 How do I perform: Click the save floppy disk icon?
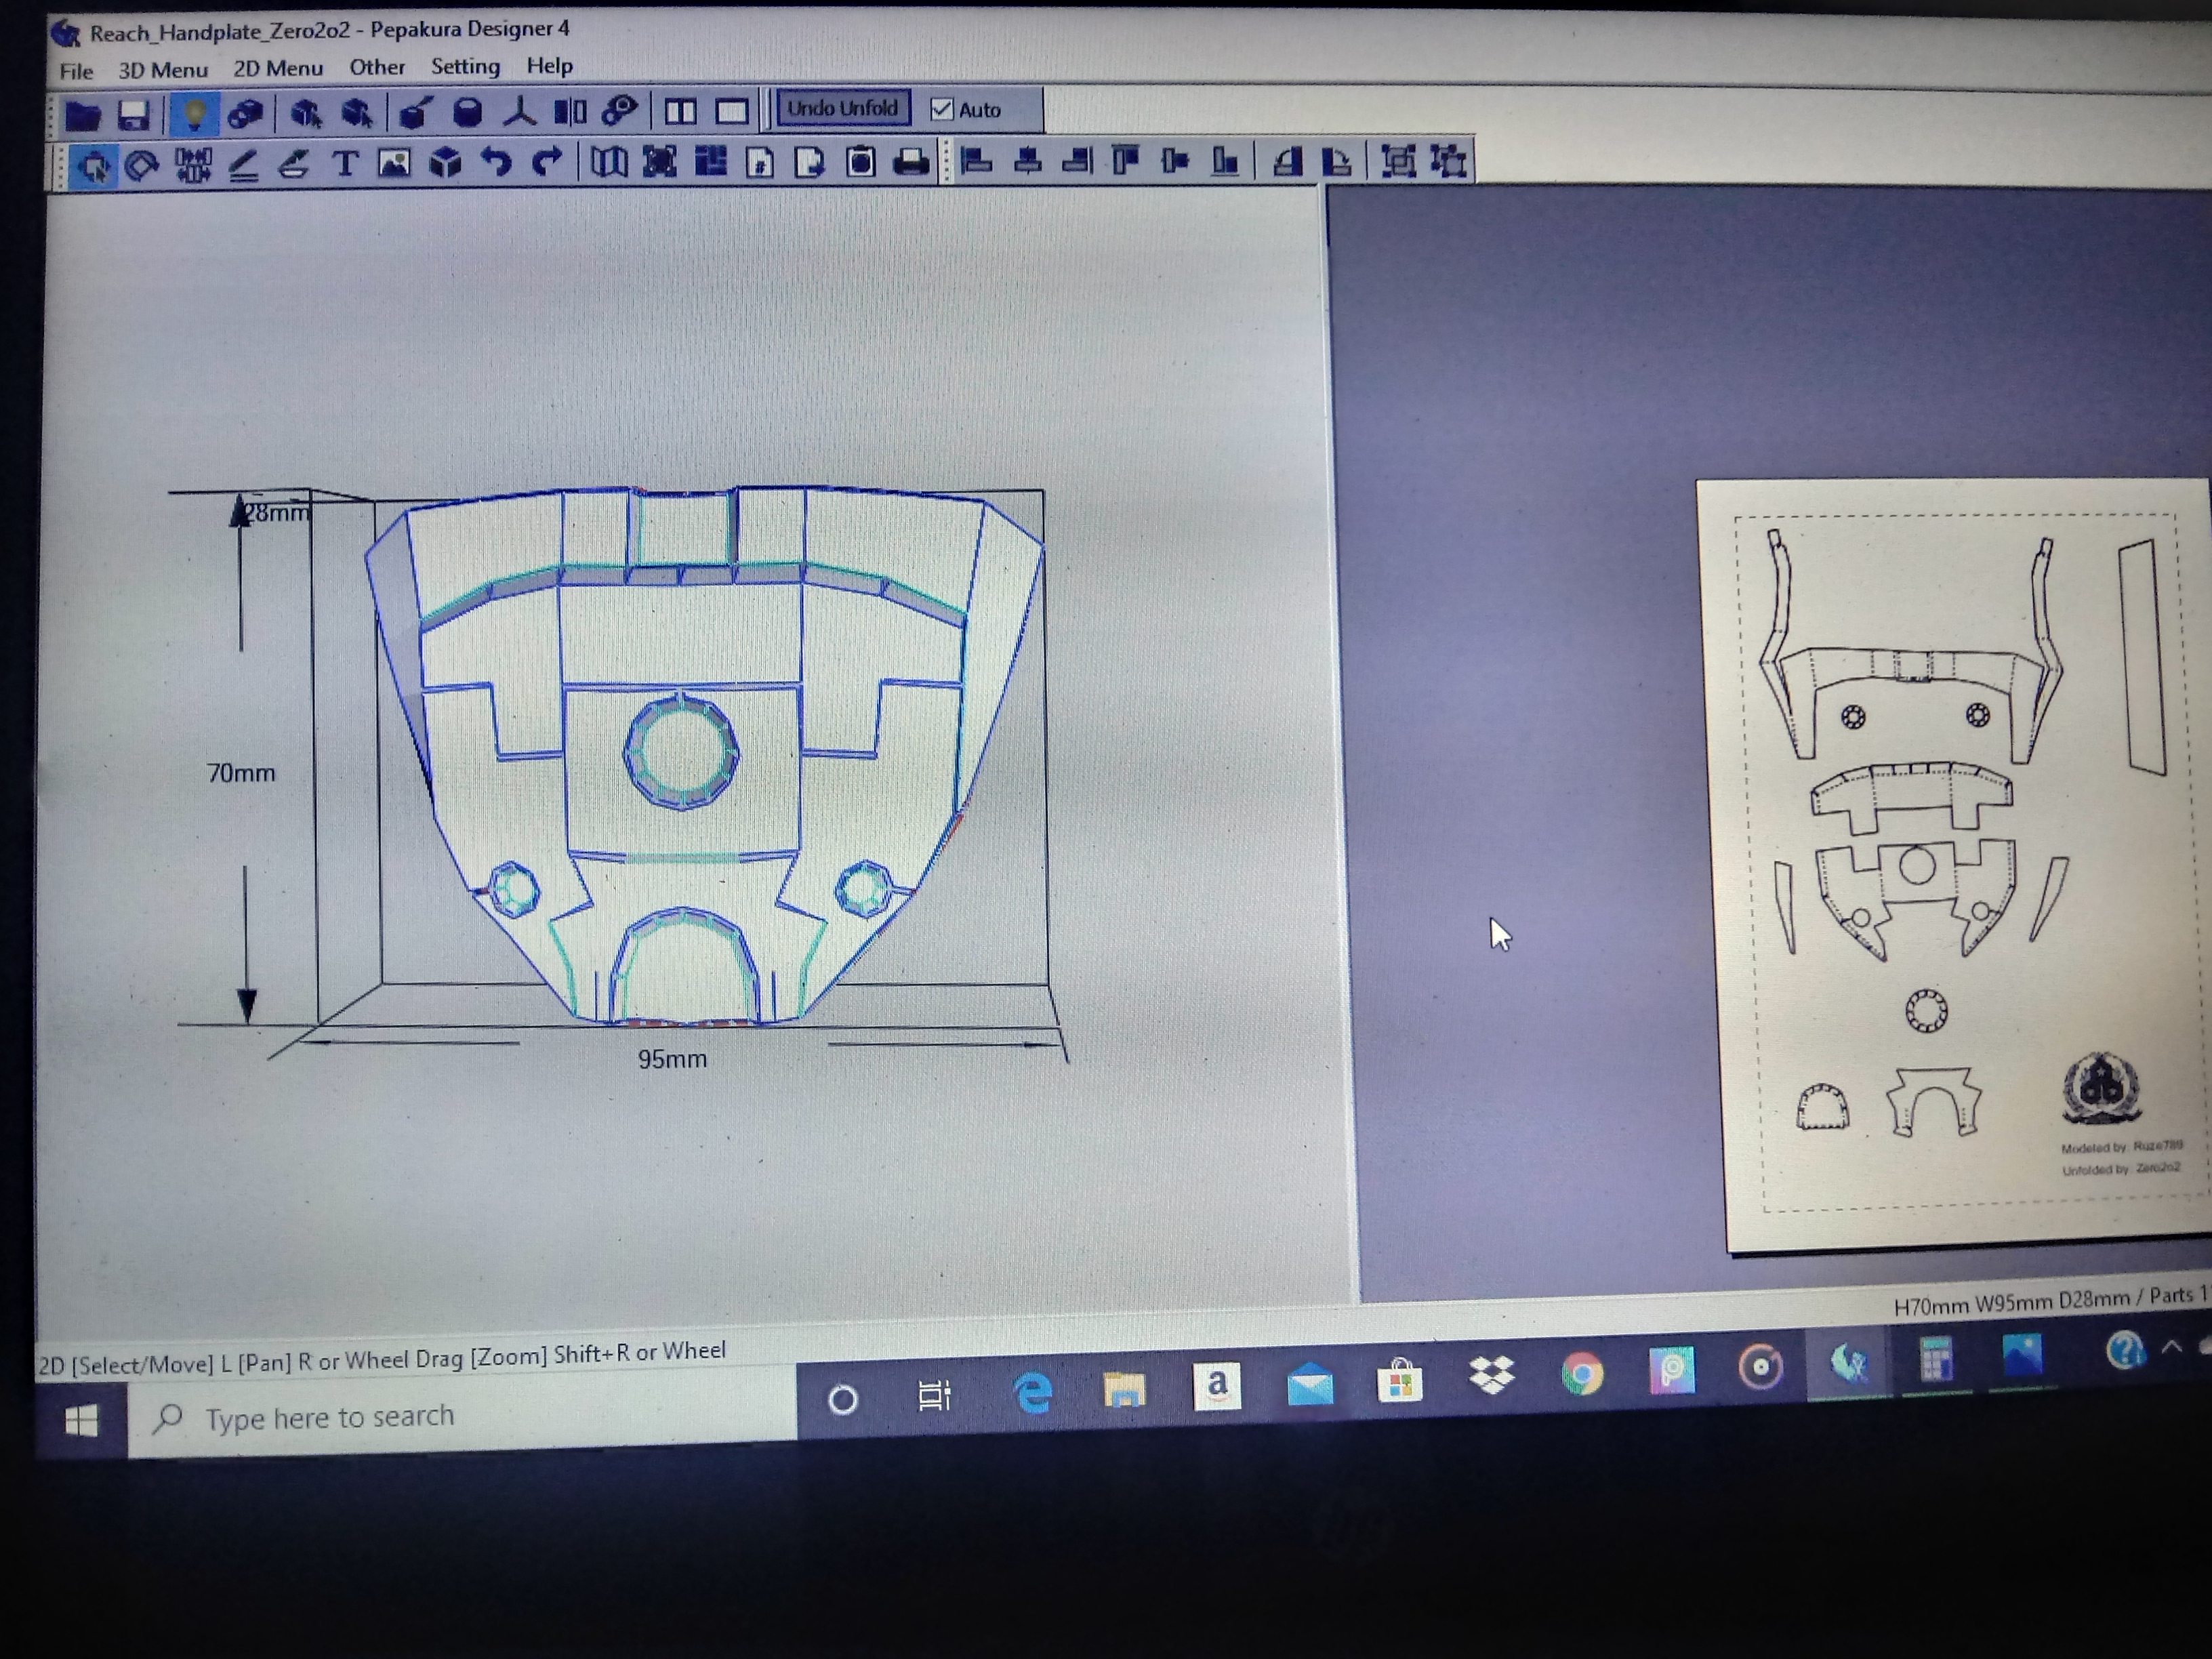click(133, 115)
